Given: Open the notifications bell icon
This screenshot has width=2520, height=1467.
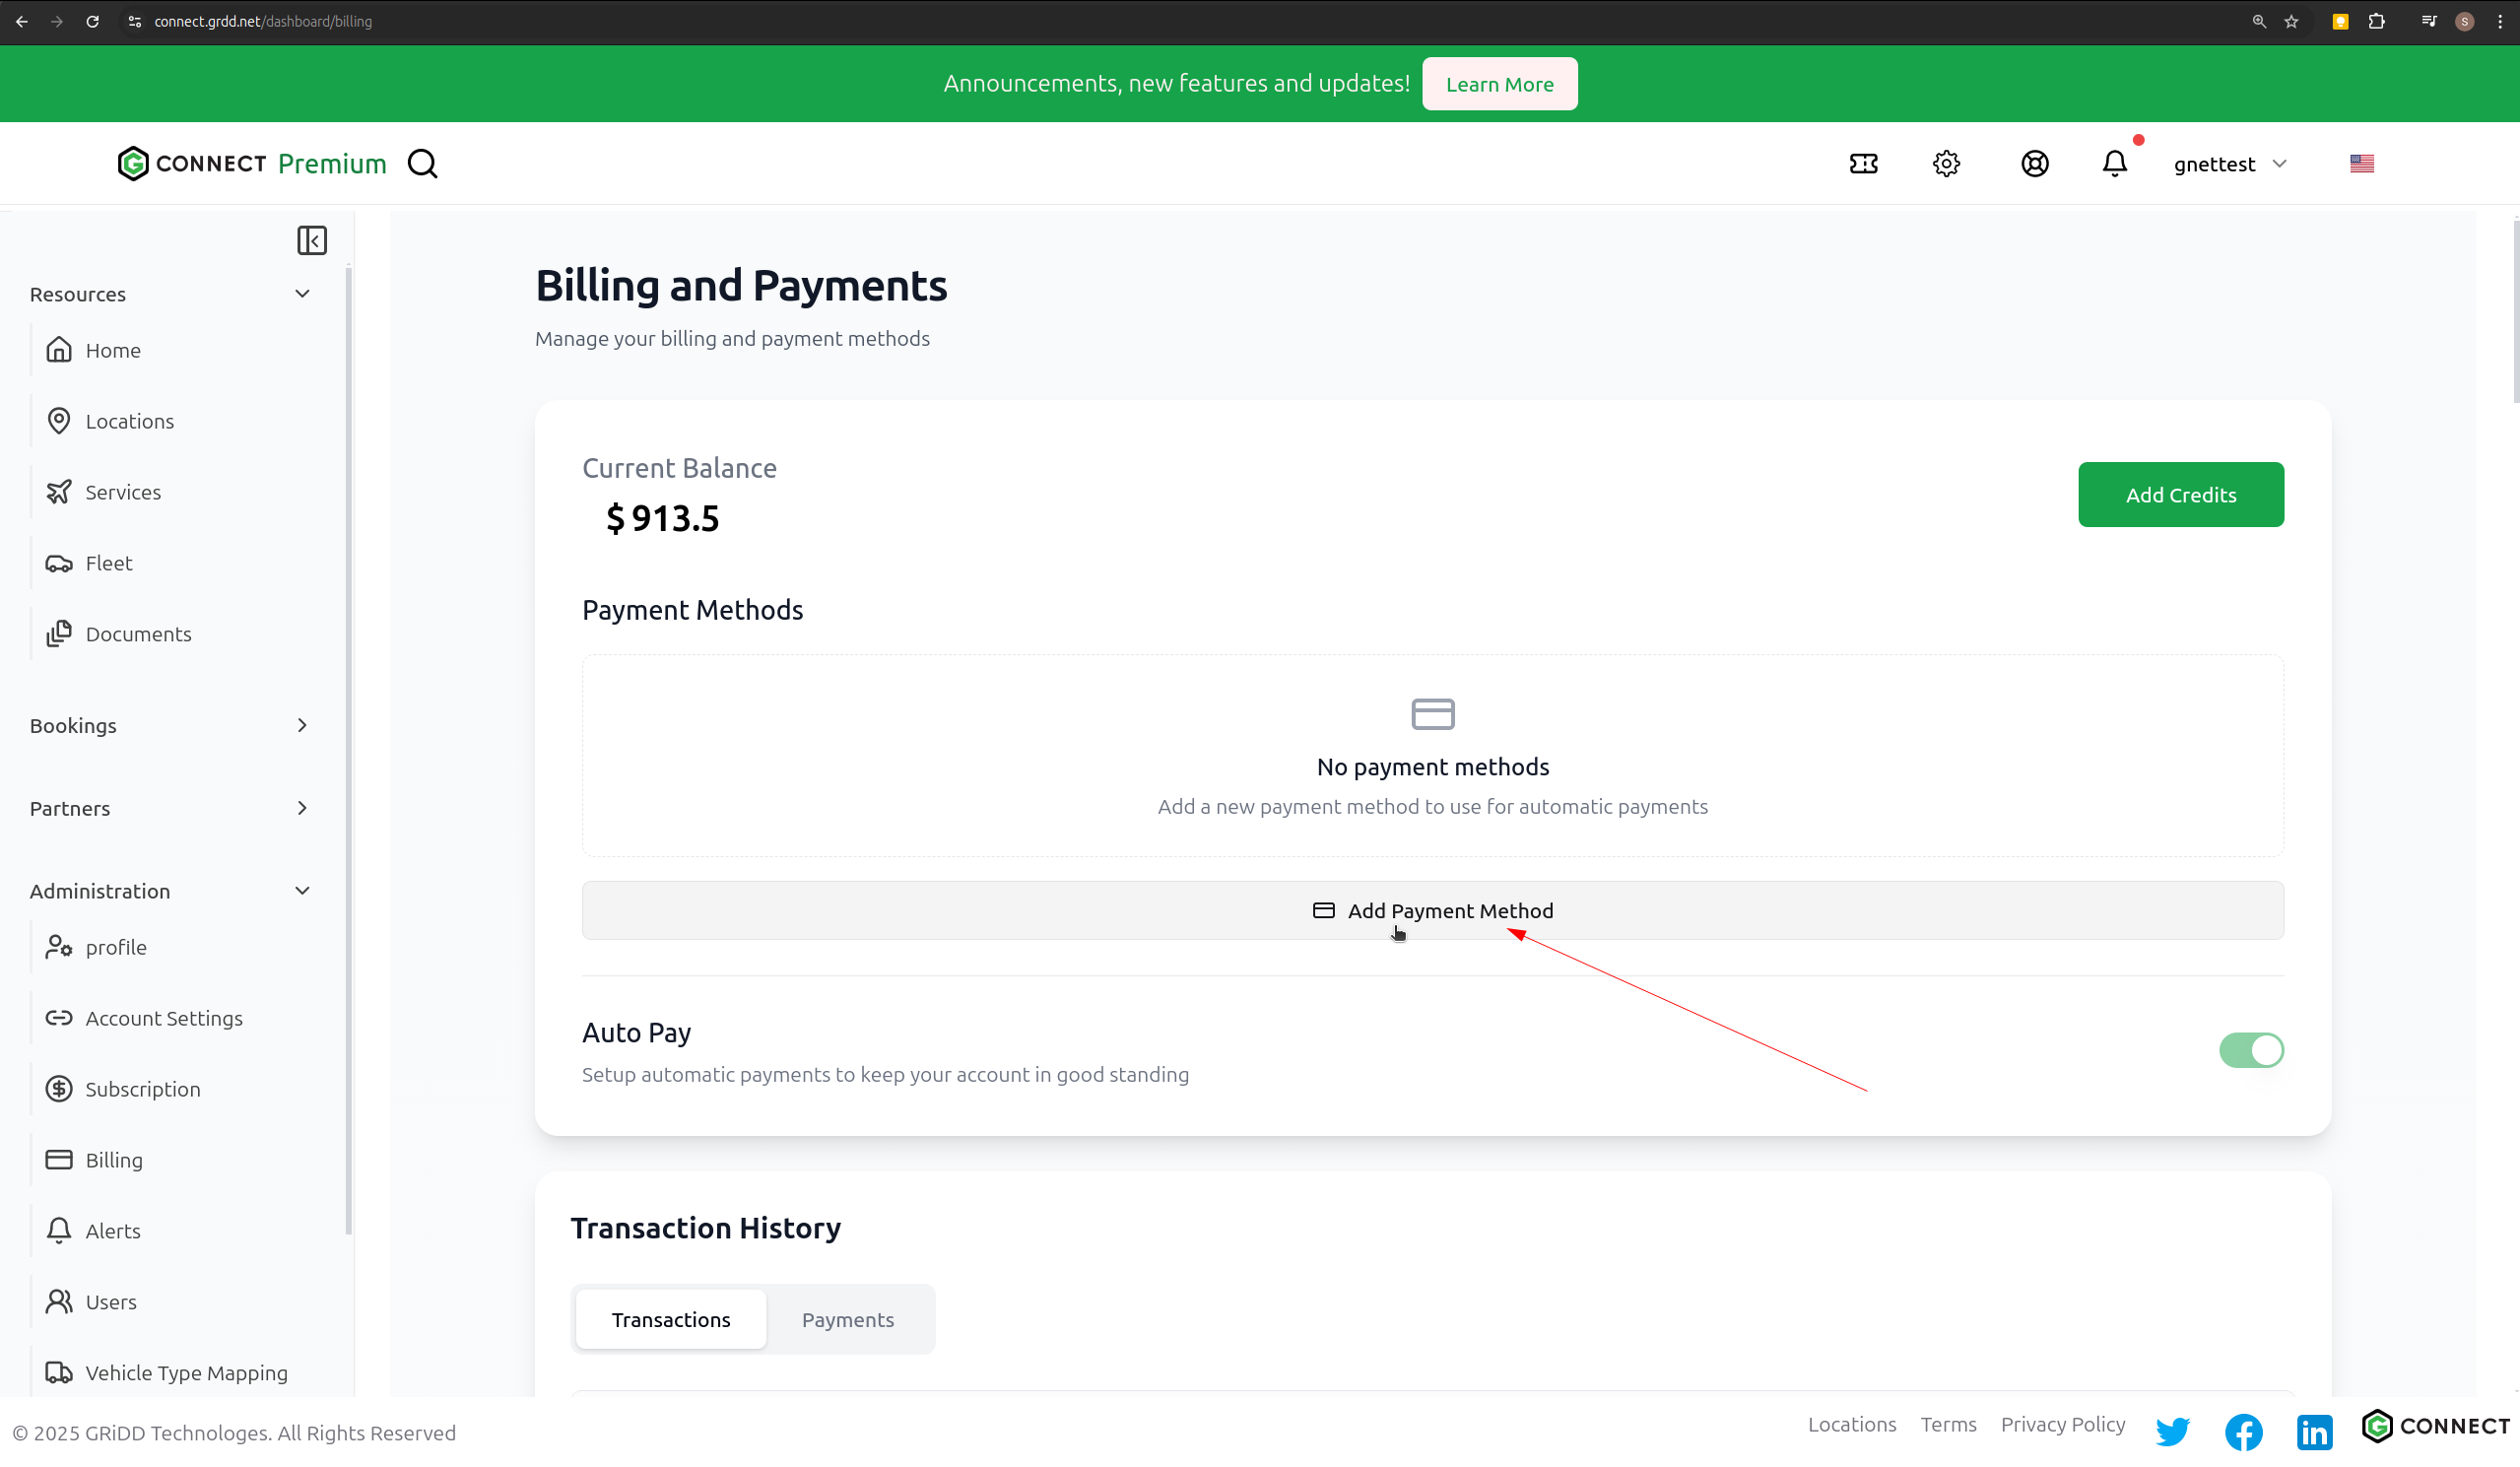Looking at the screenshot, I should tap(2114, 164).
